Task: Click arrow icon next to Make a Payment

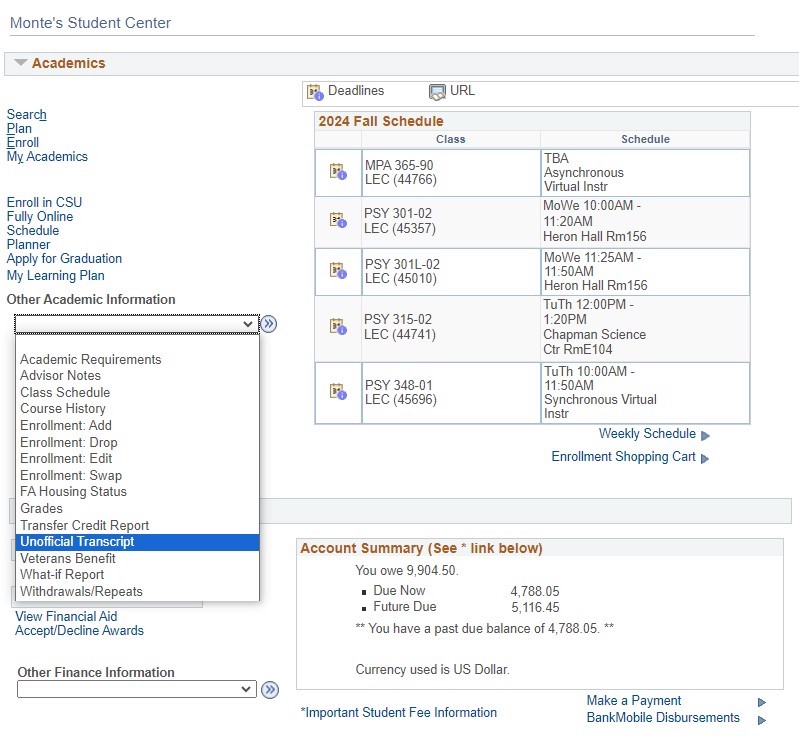Action: click(x=762, y=703)
